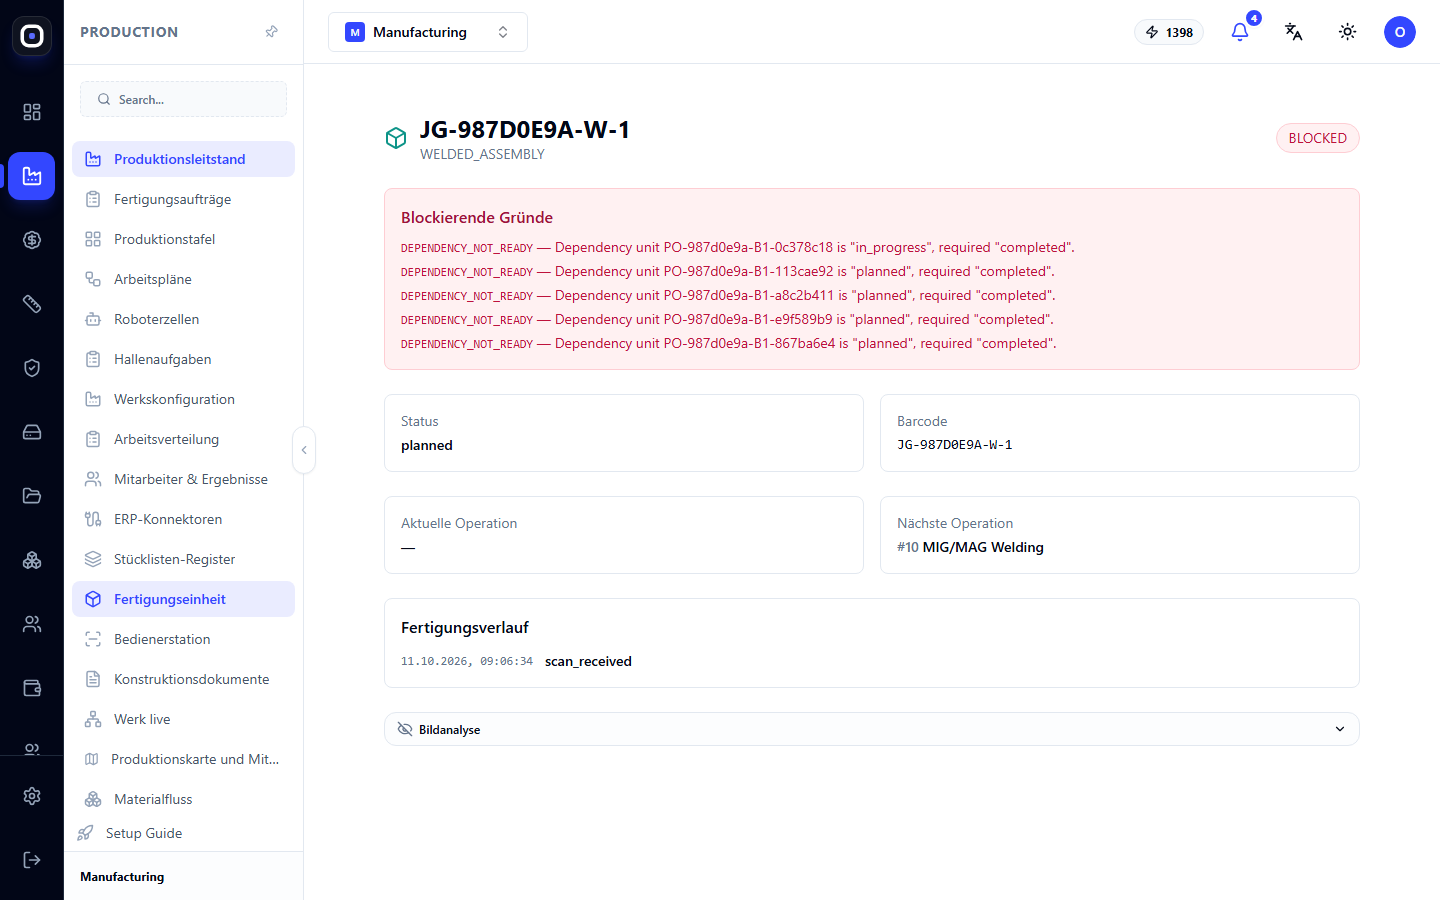Screen dimensions: 1440x900
Task: Open ERP-Konnektoren in the sidebar
Action: tap(183, 519)
